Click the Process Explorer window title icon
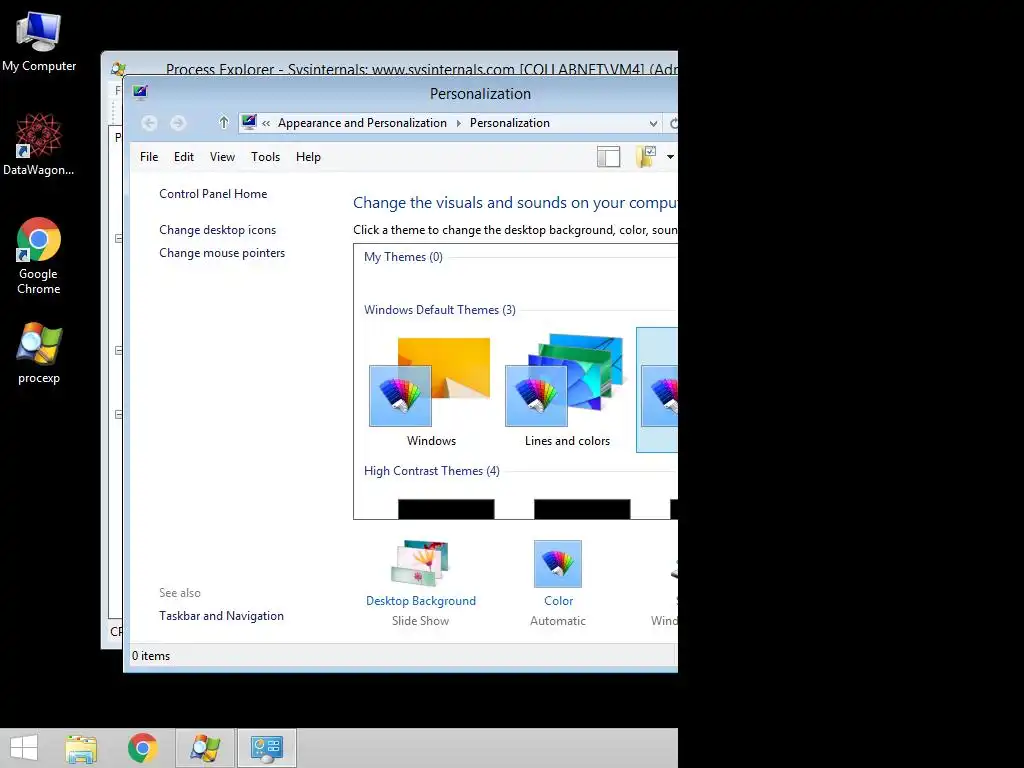Screen dimensions: 1024x768 [118, 68]
